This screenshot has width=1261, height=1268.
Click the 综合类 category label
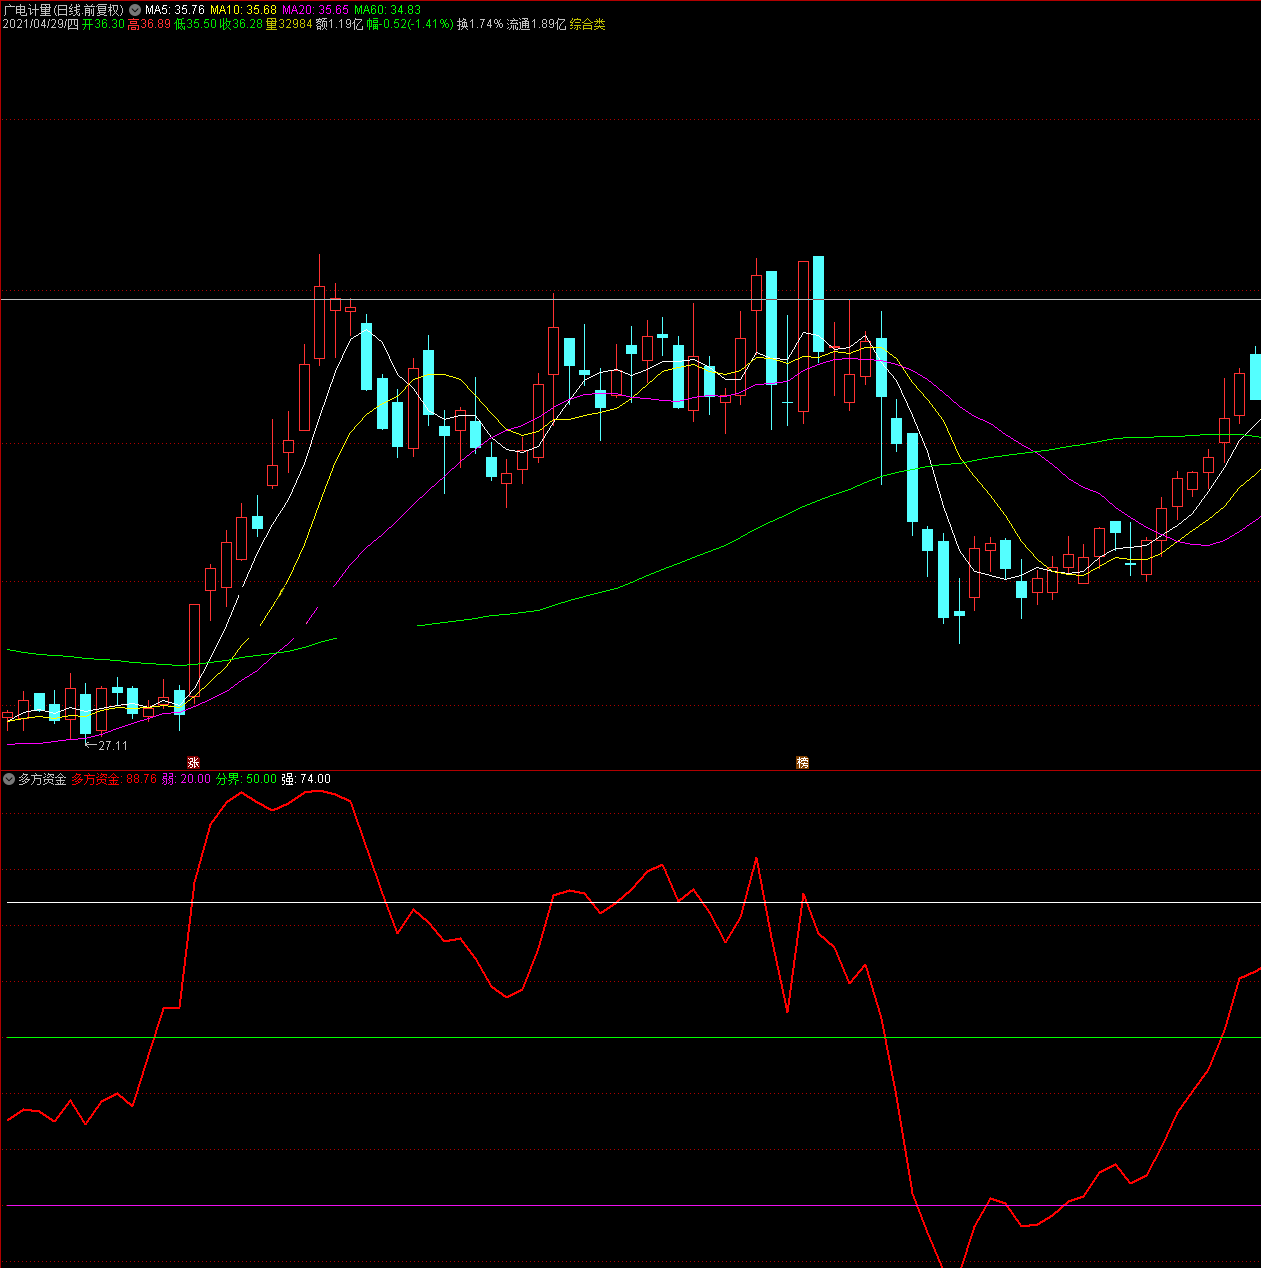point(588,24)
